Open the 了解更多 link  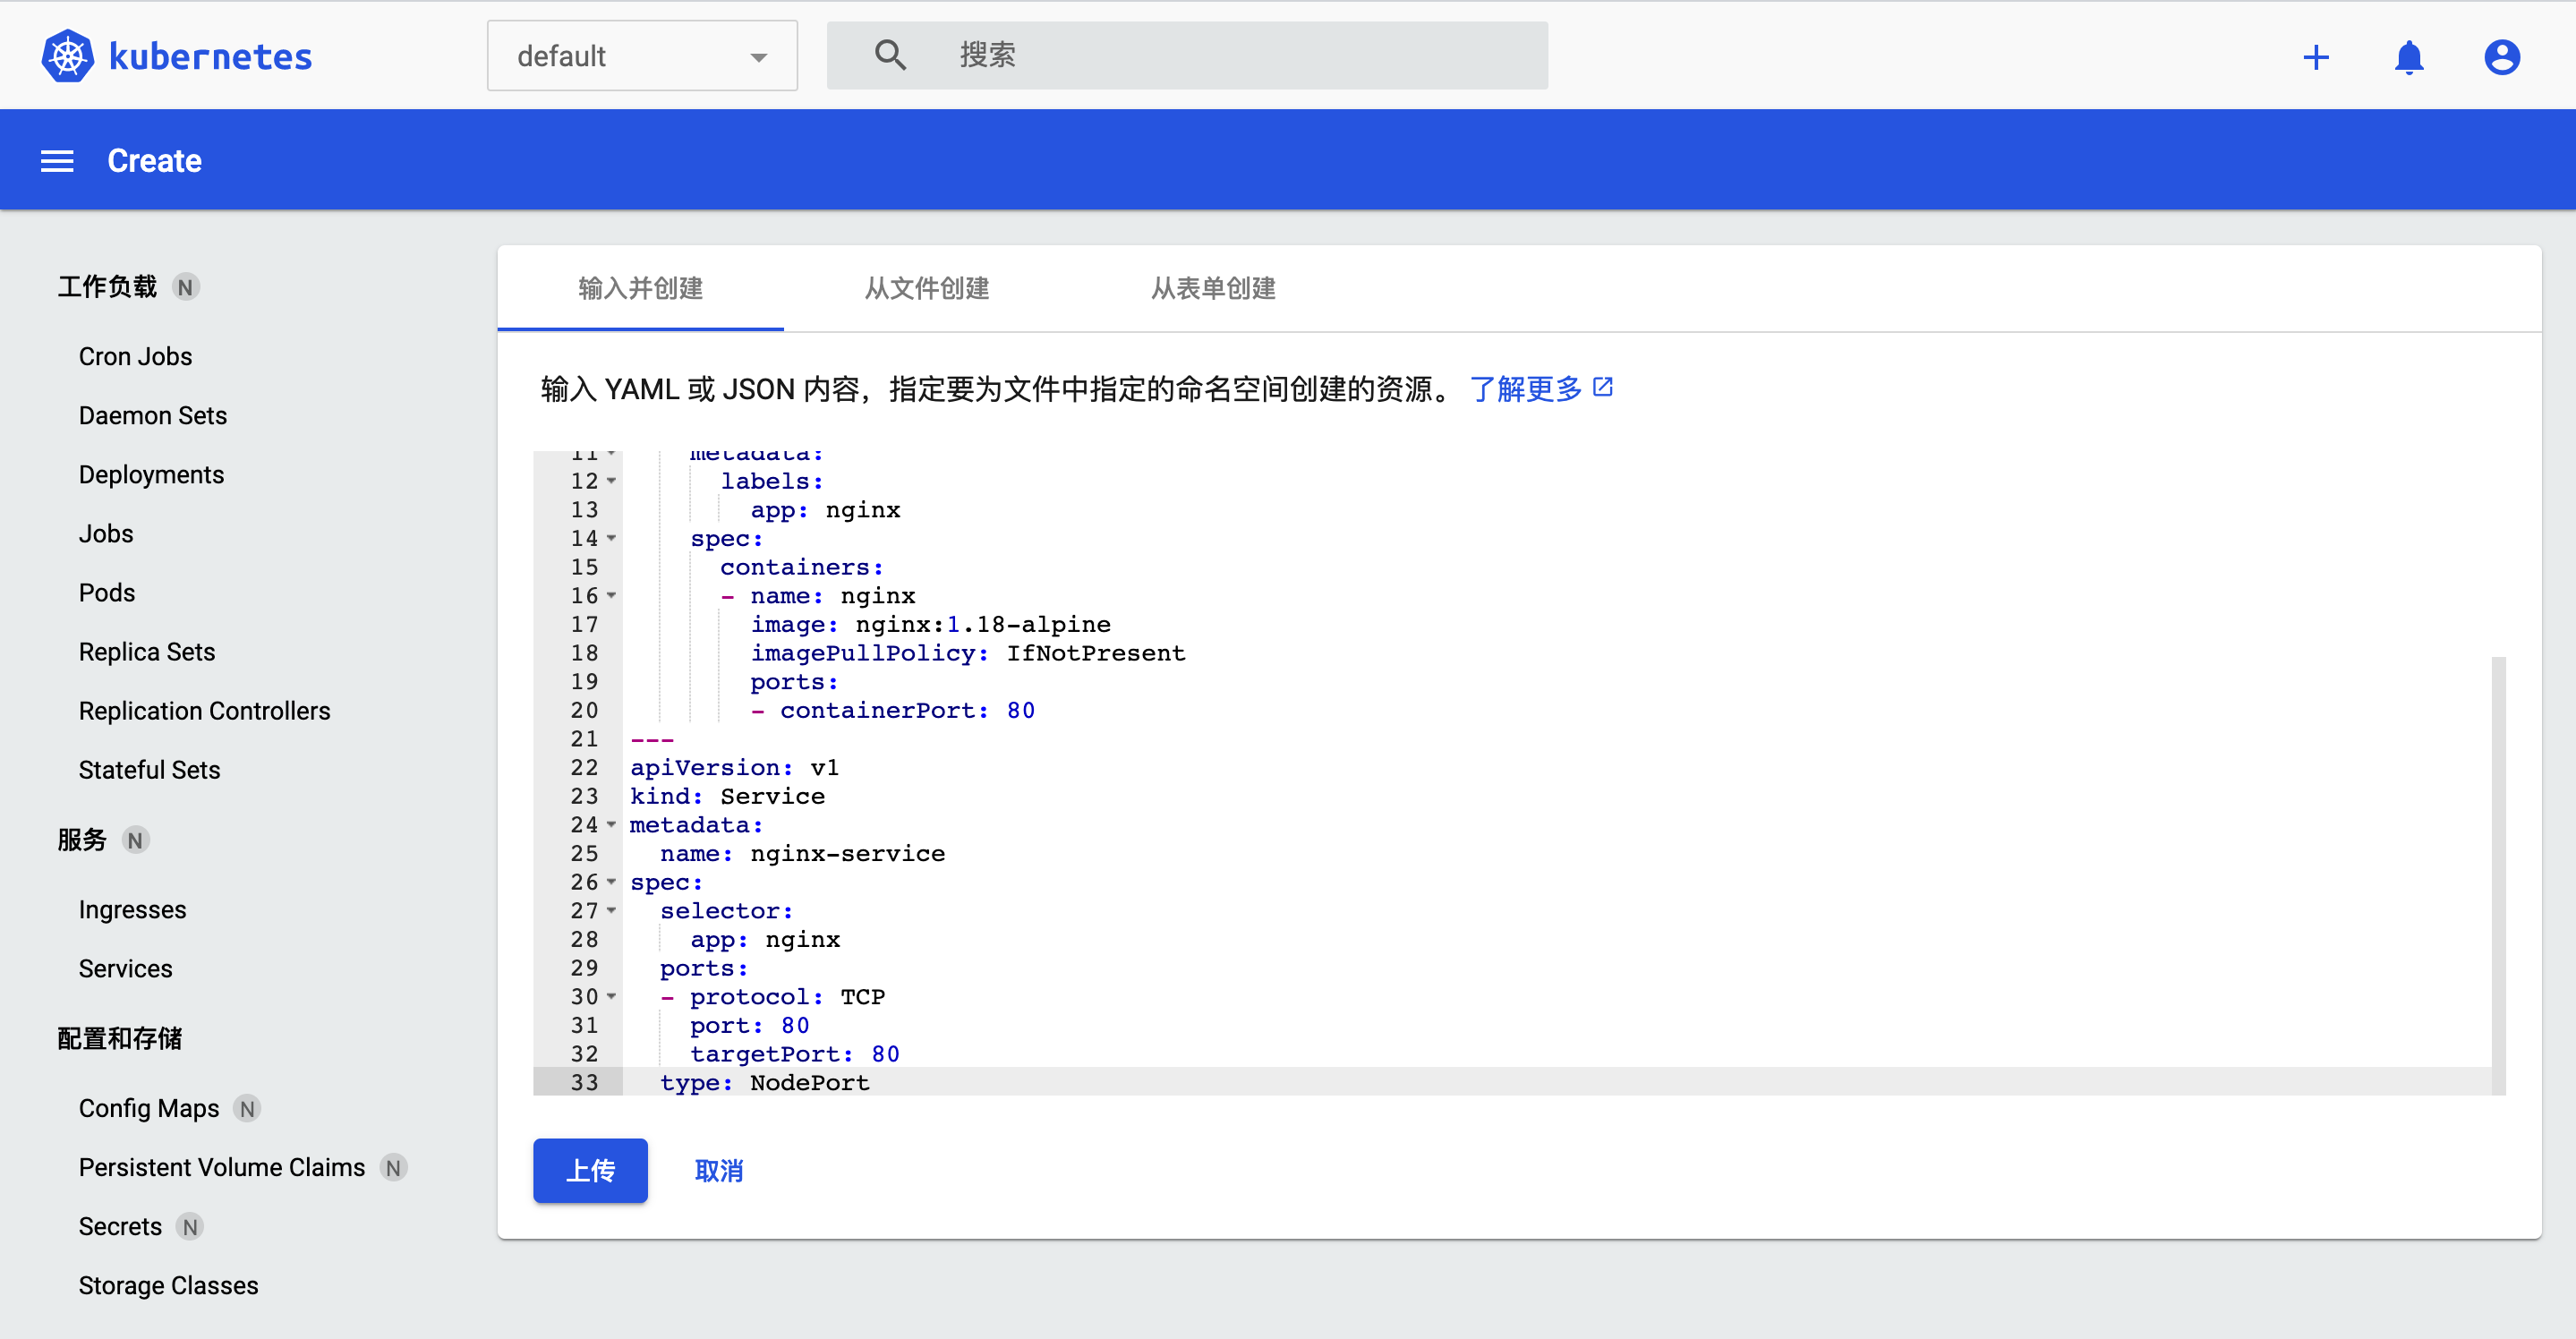(1525, 389)
